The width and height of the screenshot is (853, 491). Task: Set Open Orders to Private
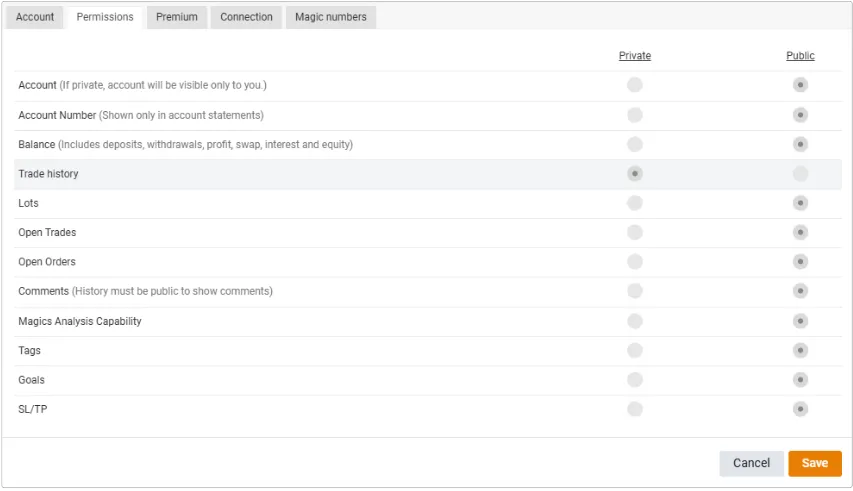[635, 262]
